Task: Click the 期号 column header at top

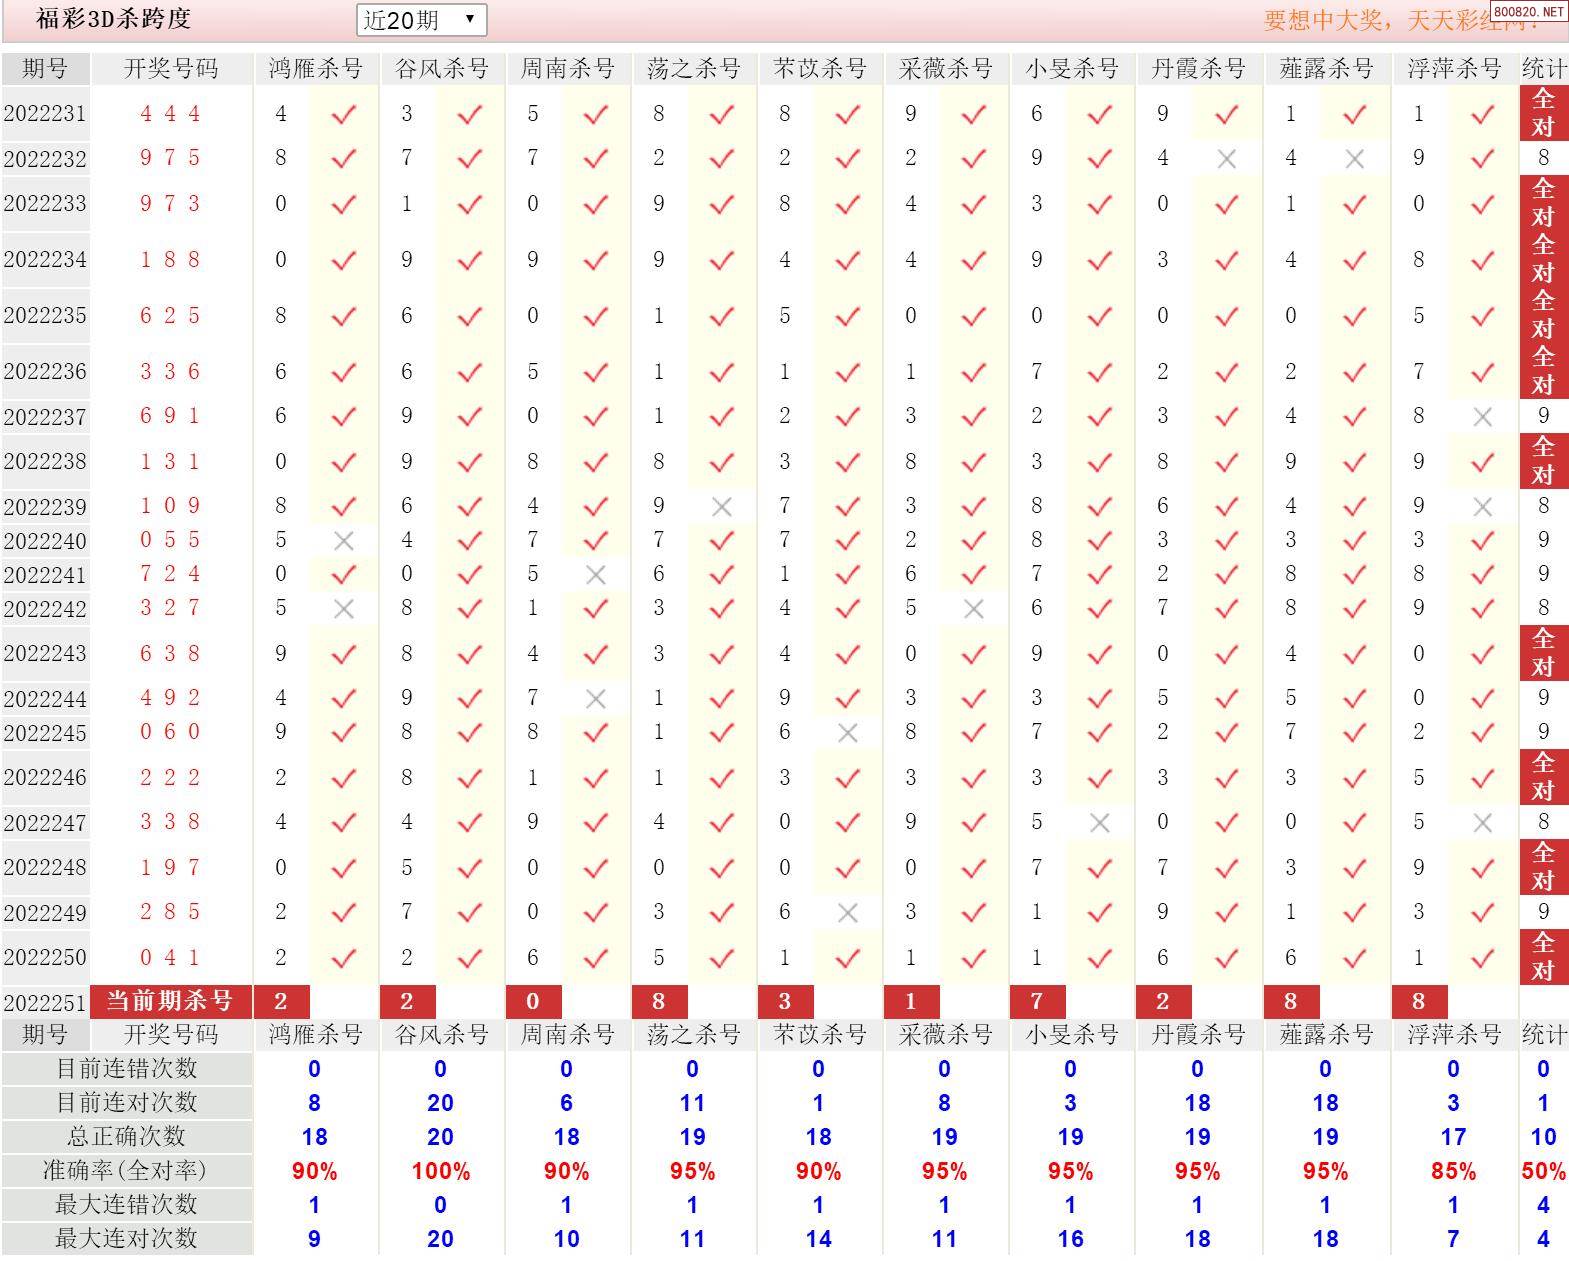Action: coord(45,69)
